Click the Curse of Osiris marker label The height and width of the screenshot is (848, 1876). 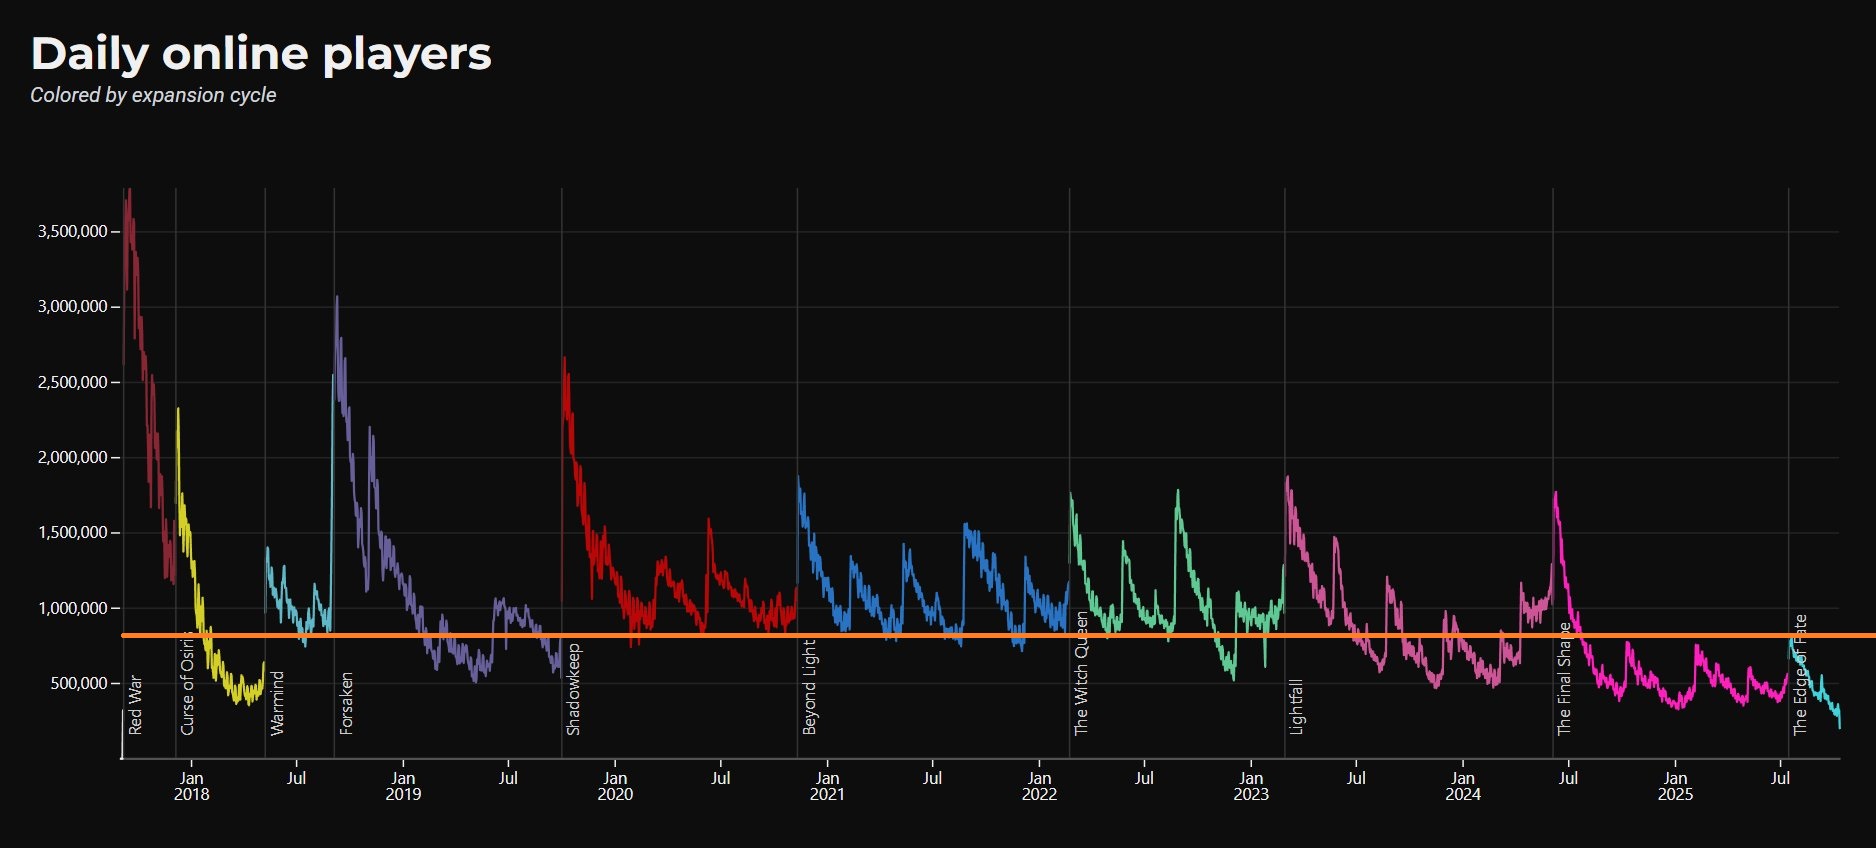[187, 683]
